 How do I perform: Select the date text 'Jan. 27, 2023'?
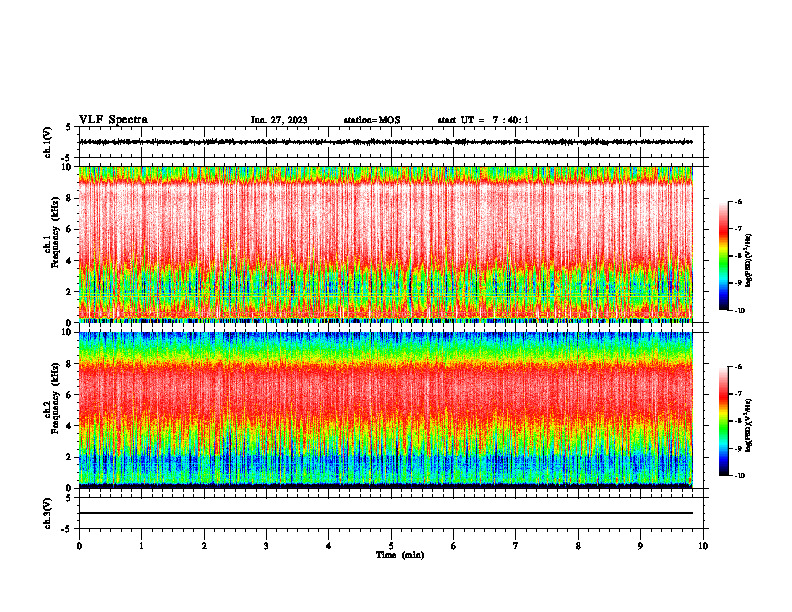pos(279,120)
